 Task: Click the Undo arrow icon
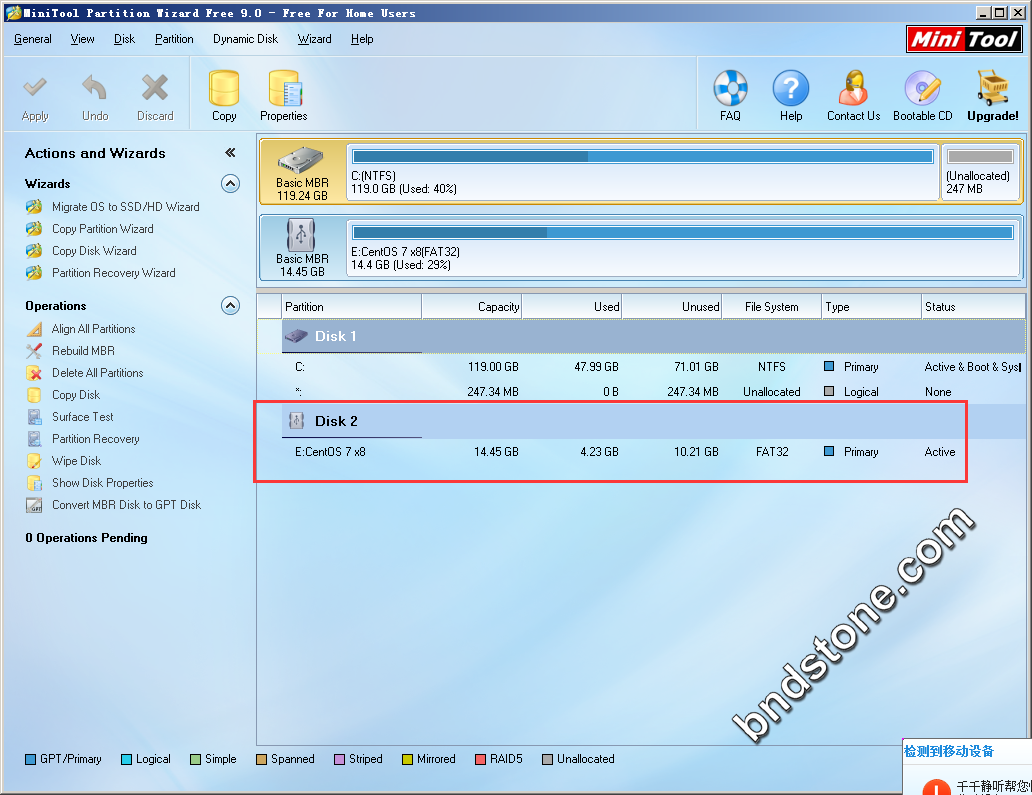[95, 87]
